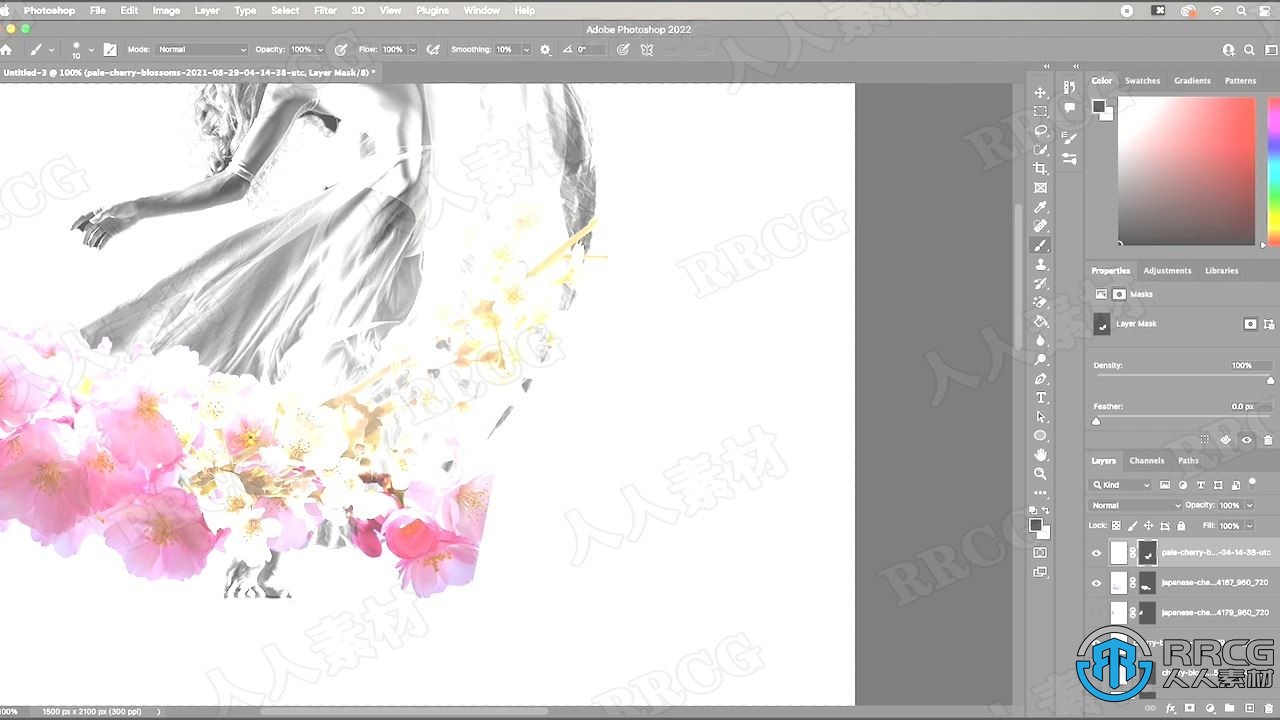Select the Blur tool
This screenshot has height=720, width=1280.
[1040, 340]
